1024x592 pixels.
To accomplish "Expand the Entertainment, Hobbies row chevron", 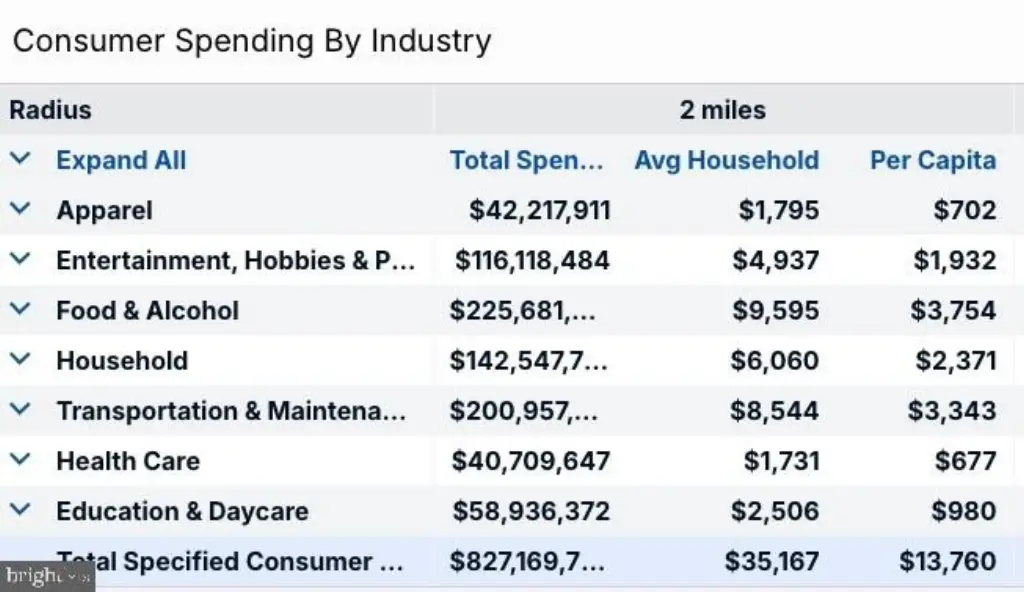I will (20, 259).
